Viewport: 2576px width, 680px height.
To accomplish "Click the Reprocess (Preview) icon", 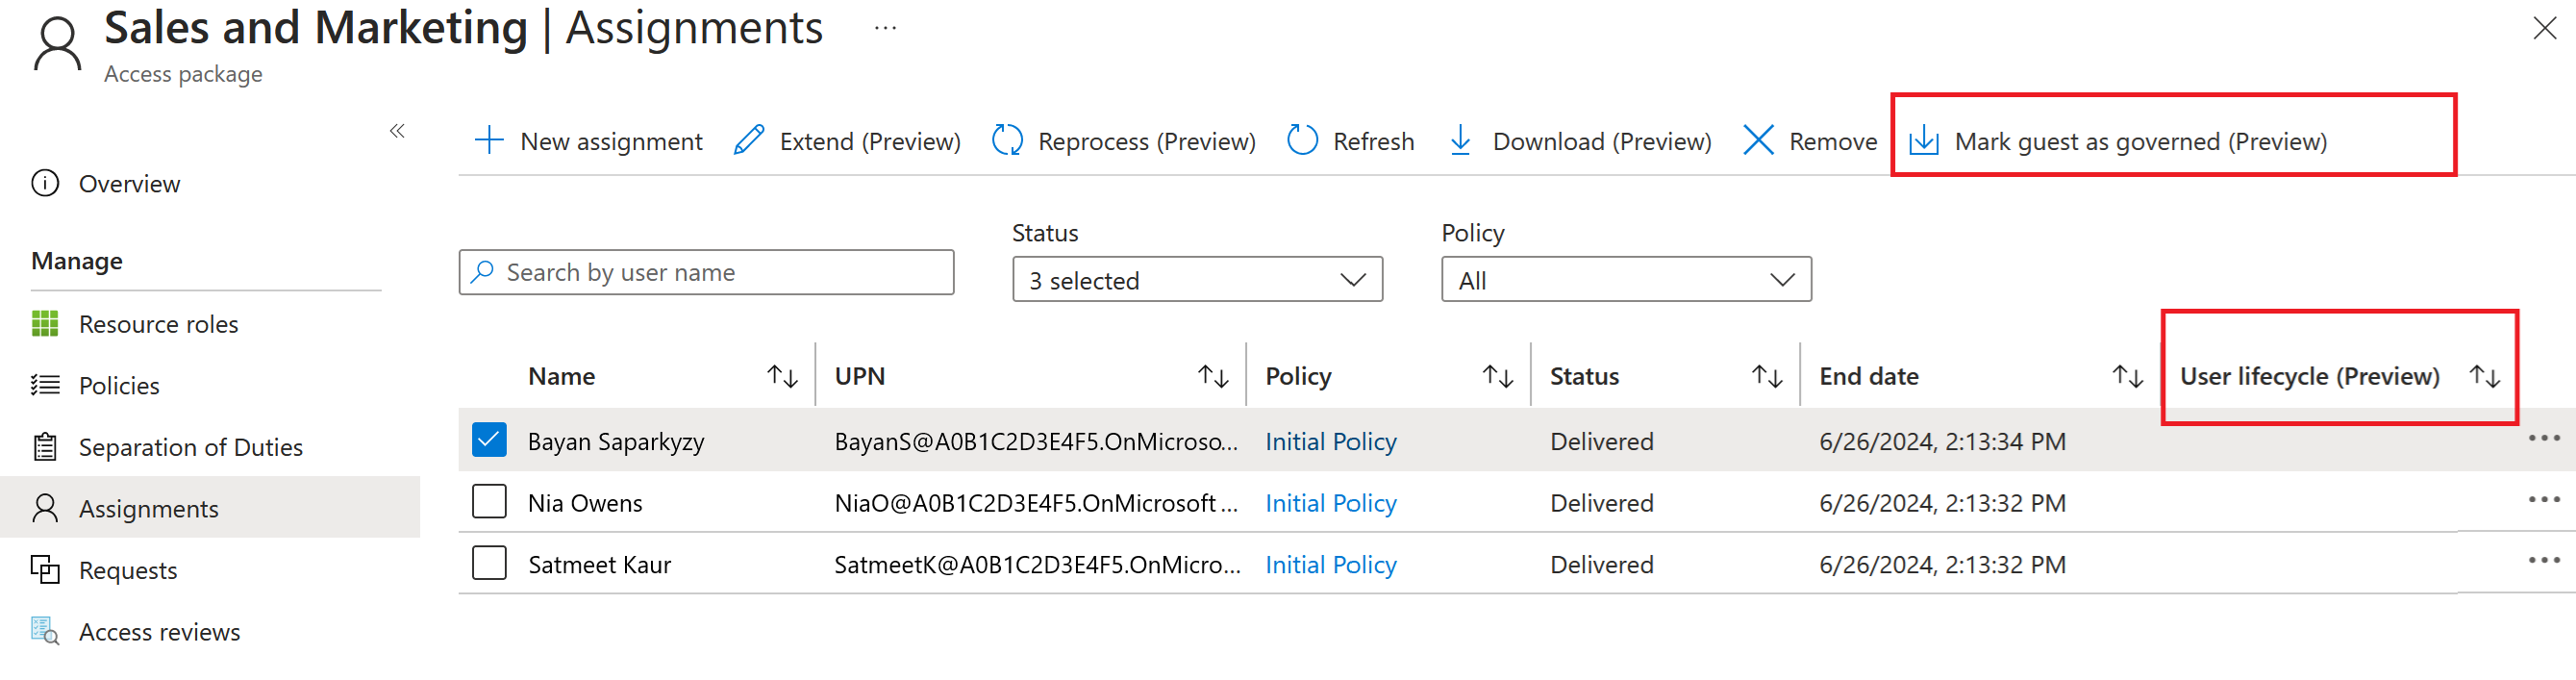I will click(x=1007, y=140).
